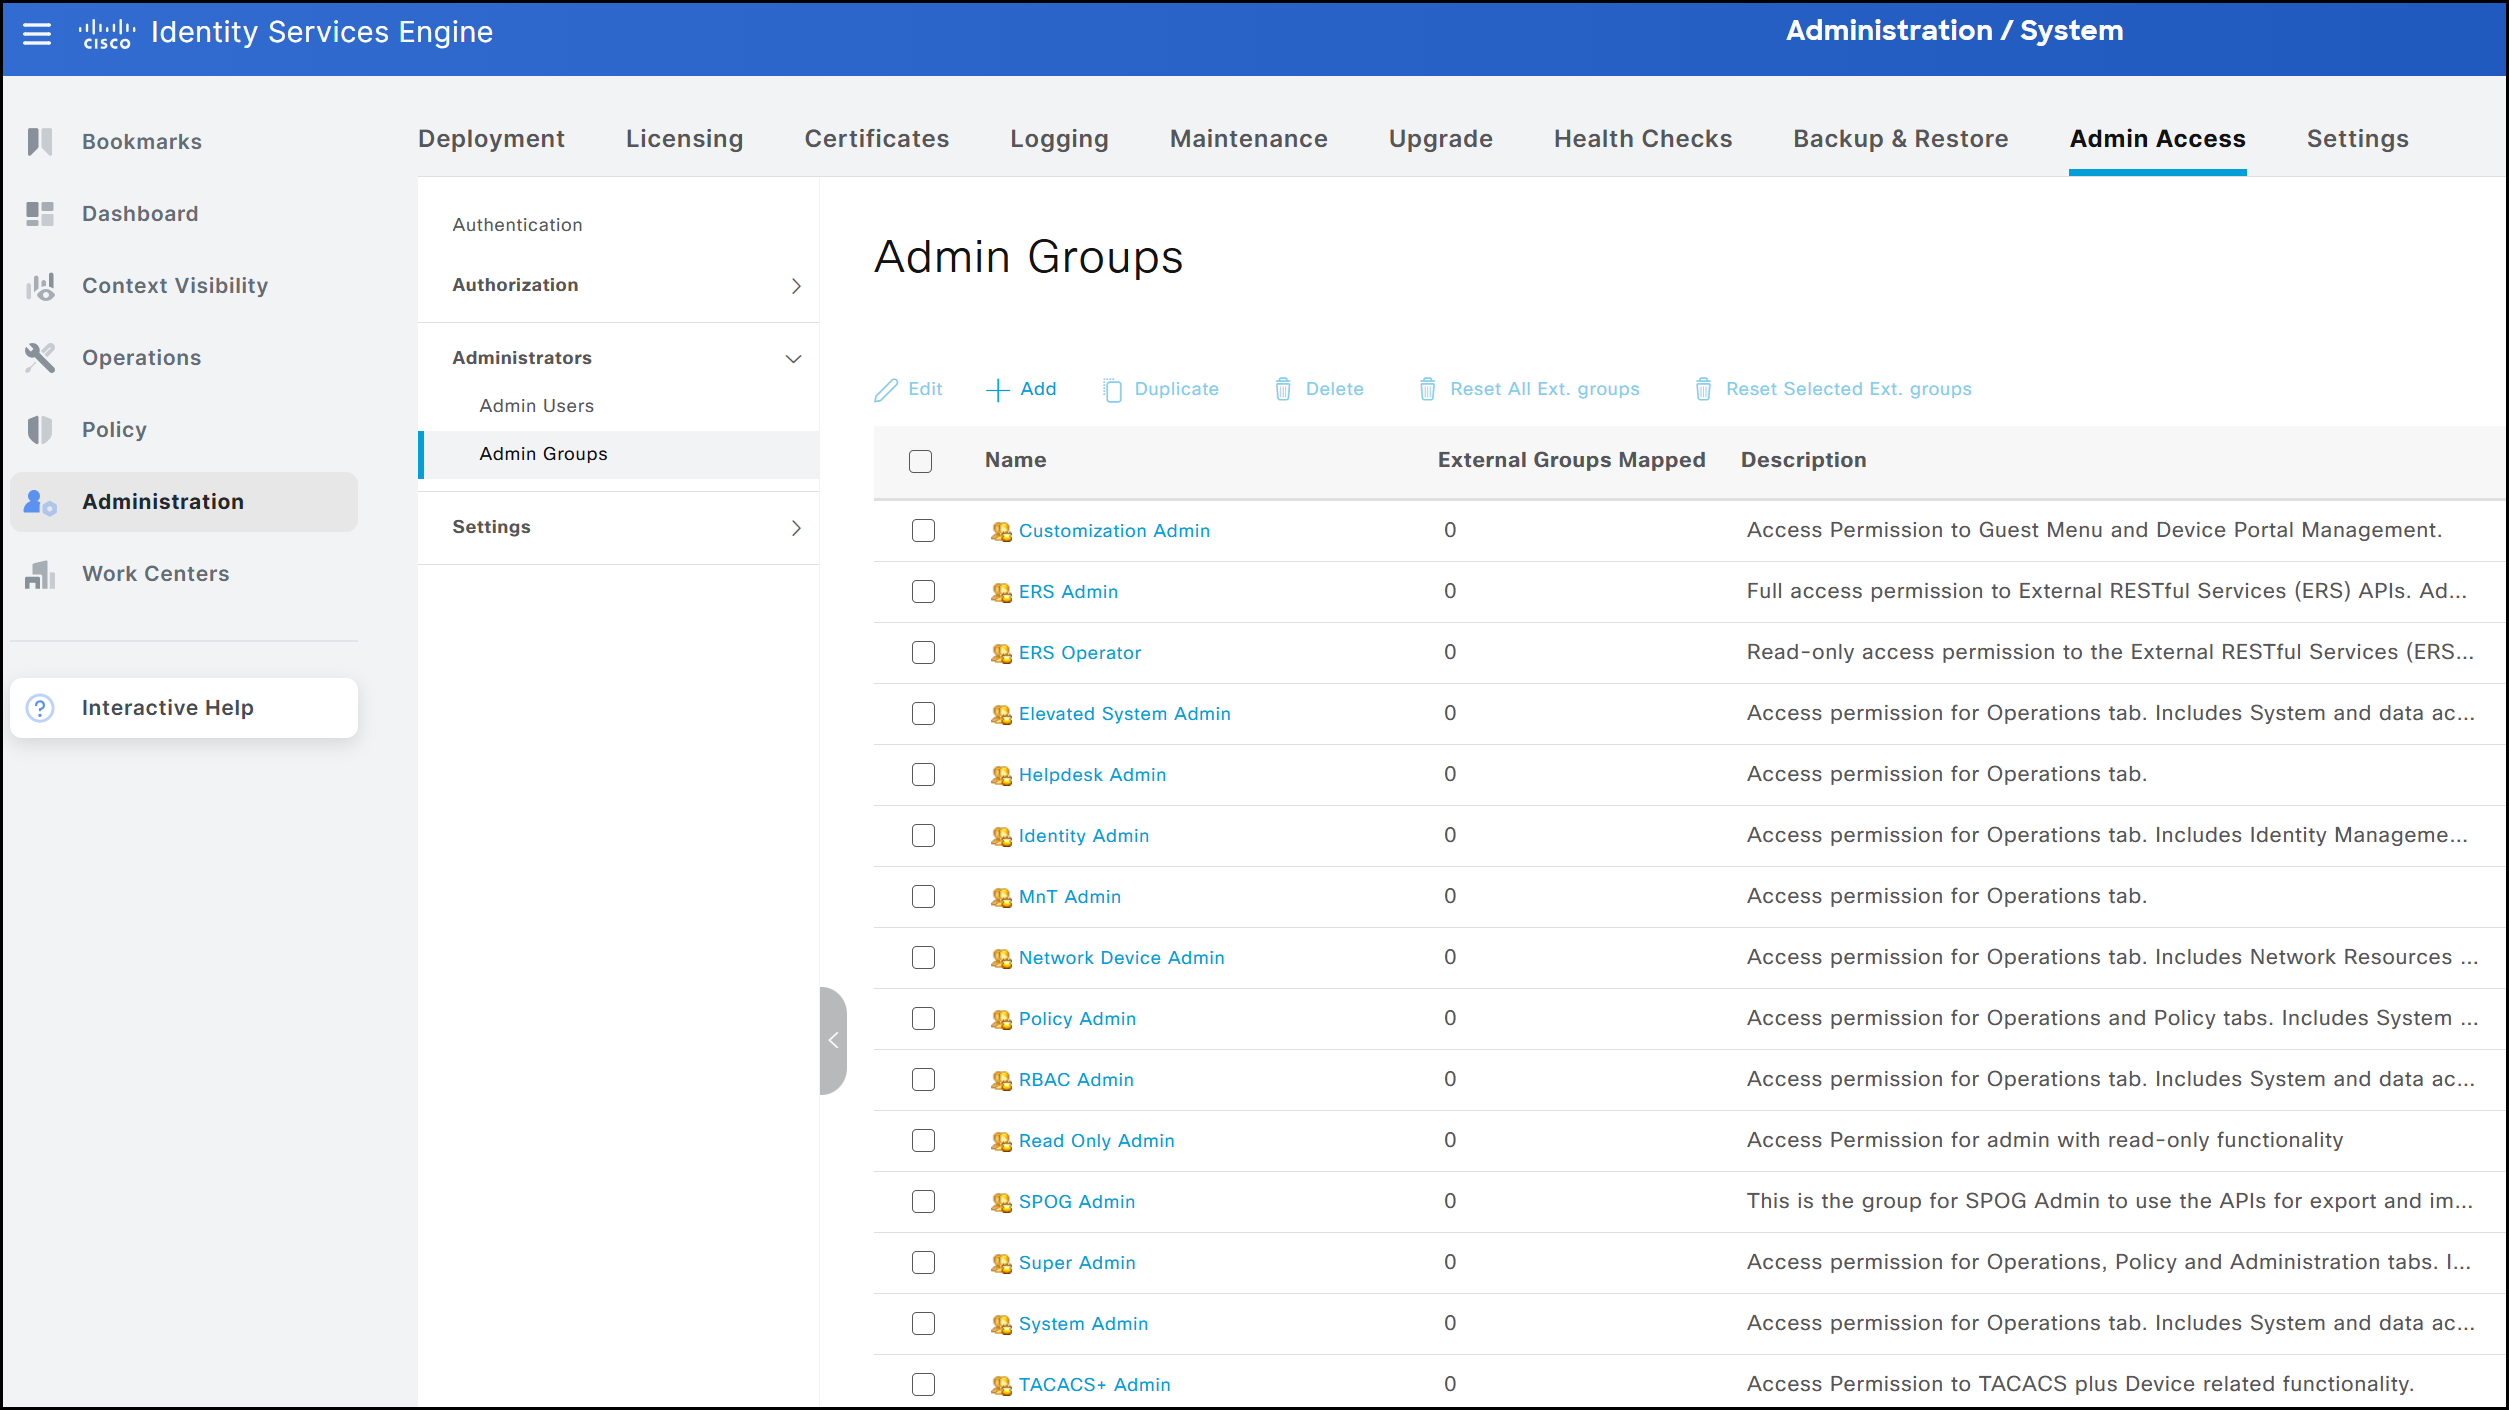
Task: Open the hamburger navigation menu icon
Action: (37, 34)
